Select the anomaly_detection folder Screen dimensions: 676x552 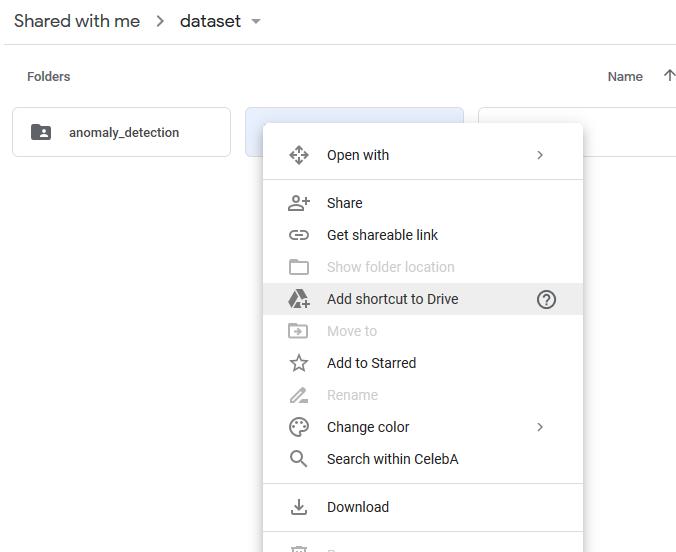(x=121, y=132)
